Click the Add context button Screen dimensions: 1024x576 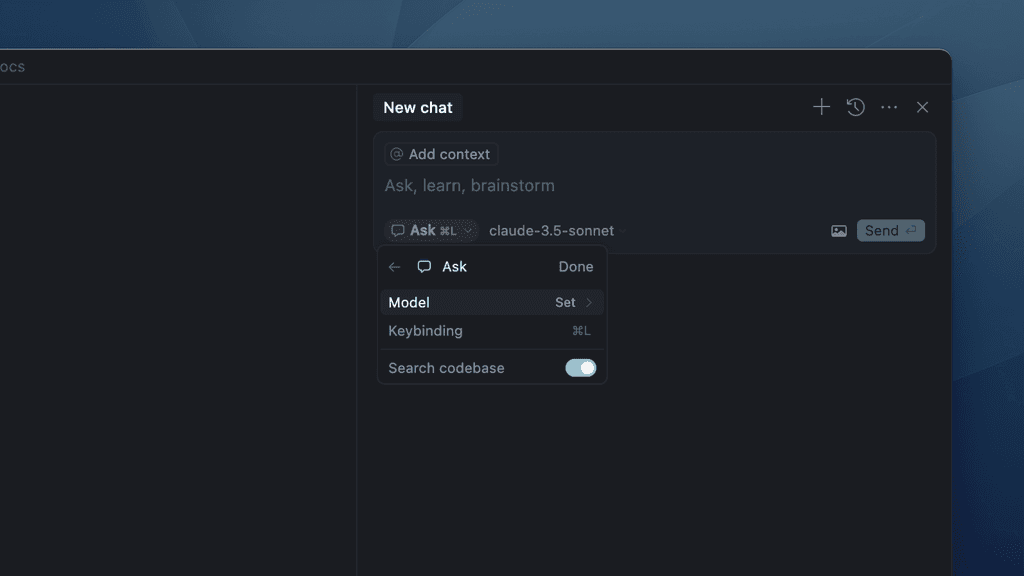tap(440, 154)
